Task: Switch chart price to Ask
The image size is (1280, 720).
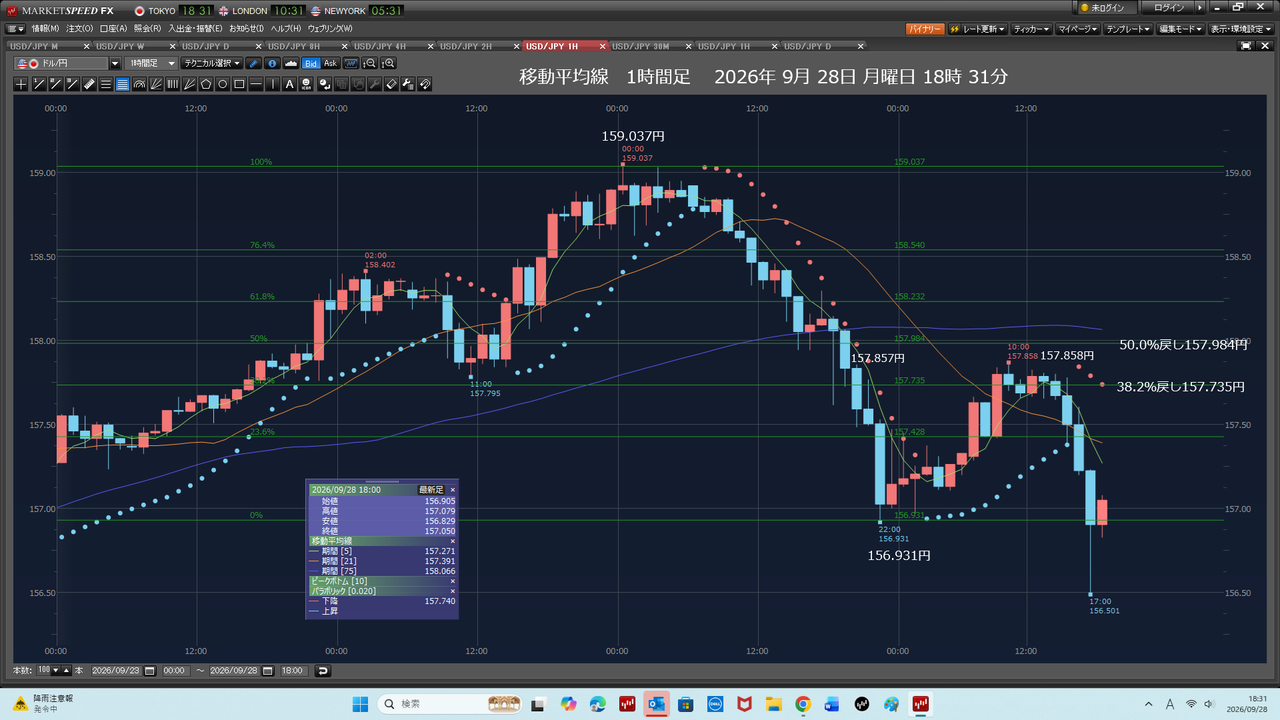Action: coord(331,63)
